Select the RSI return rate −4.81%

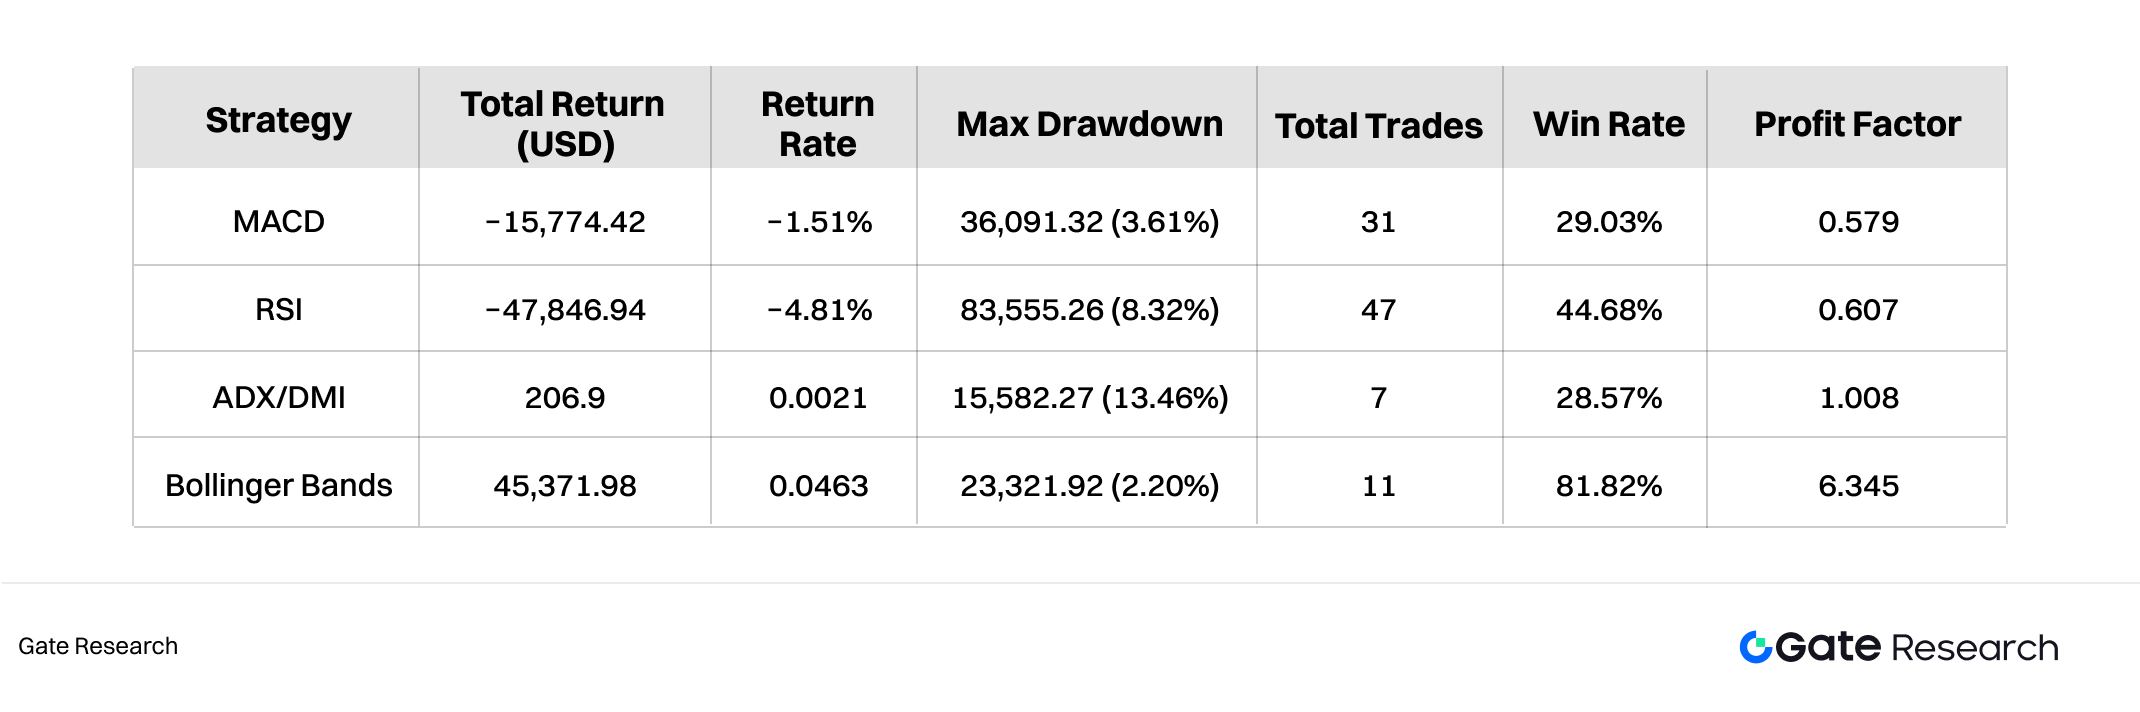tap(819, 310)
